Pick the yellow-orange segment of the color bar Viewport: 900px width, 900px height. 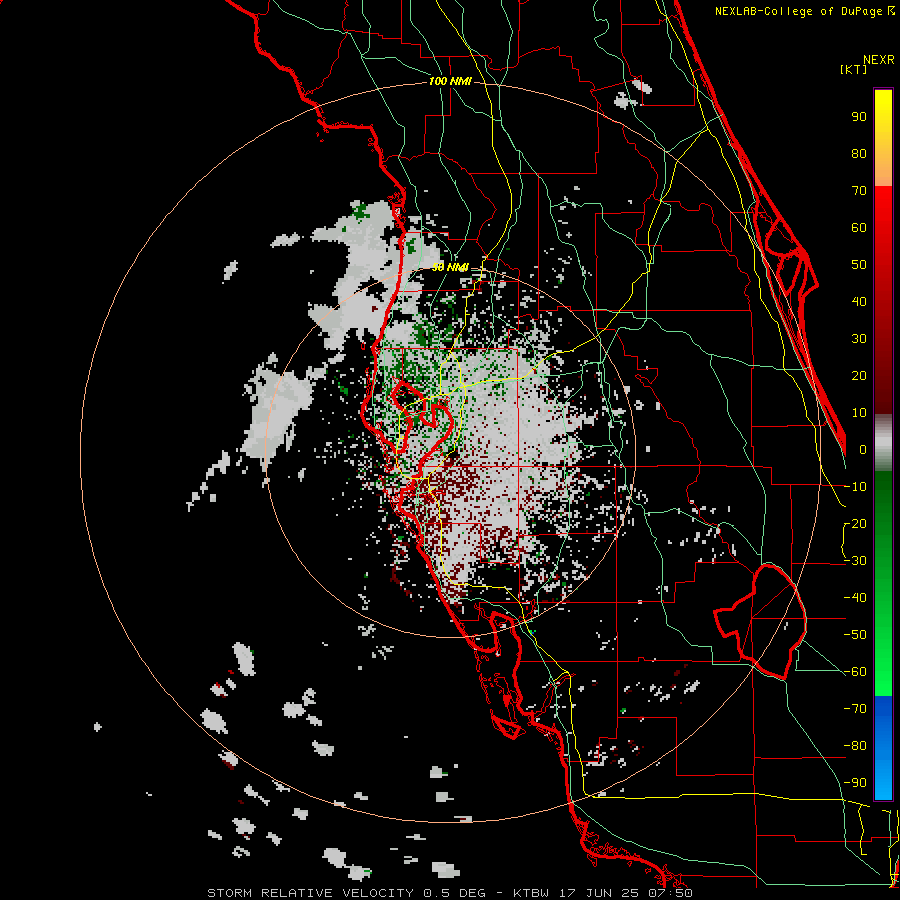(883, 138)
